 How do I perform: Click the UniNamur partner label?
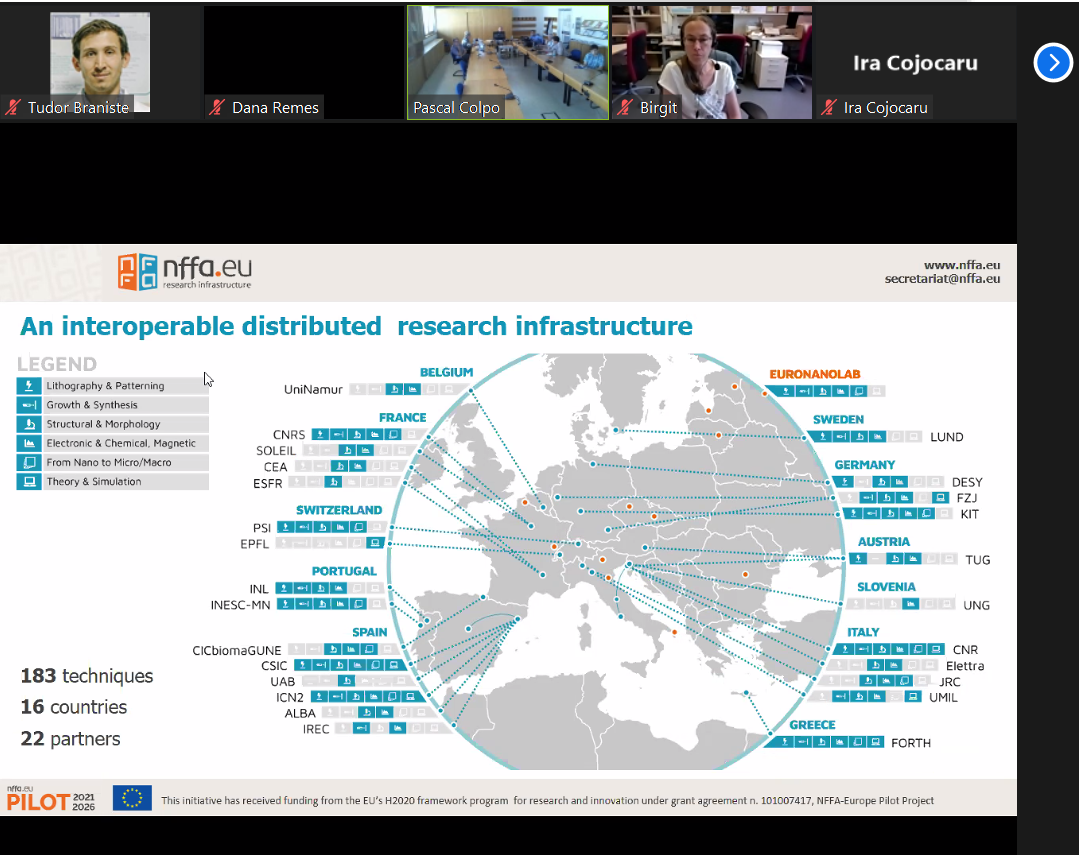313,390
